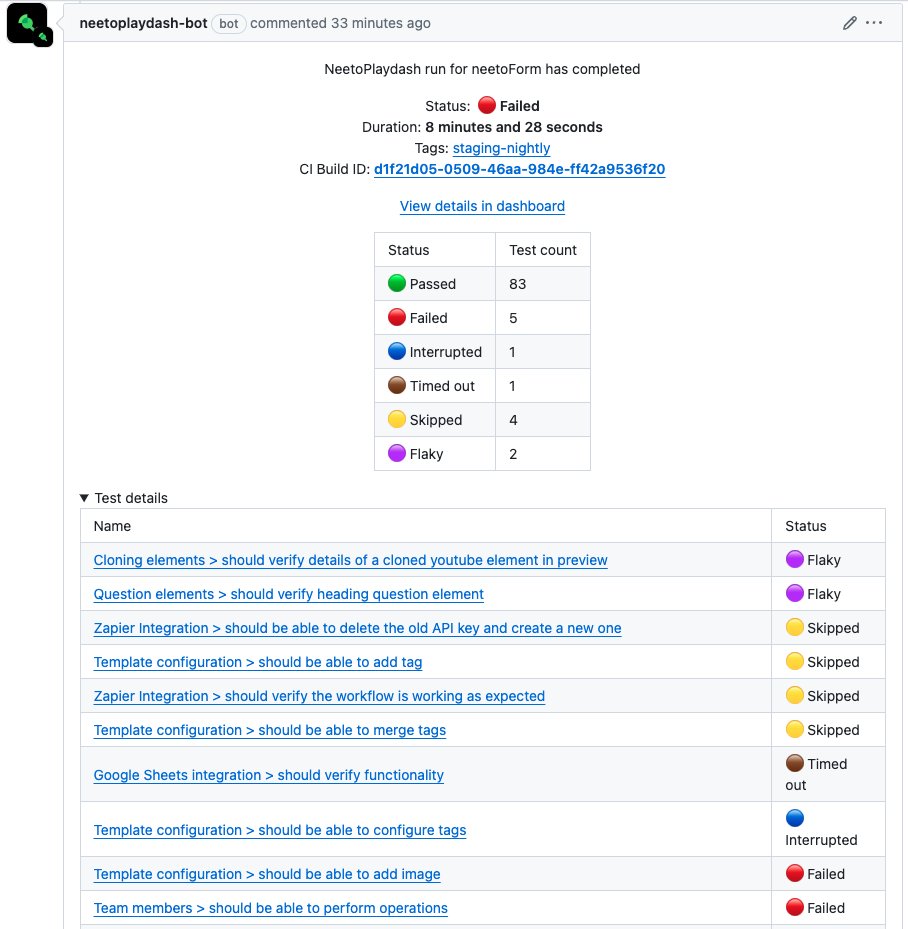Screen dimensions: 908x929
Task: Click Skipped circle in delete old API key row
Action: (x=794, y=627)
